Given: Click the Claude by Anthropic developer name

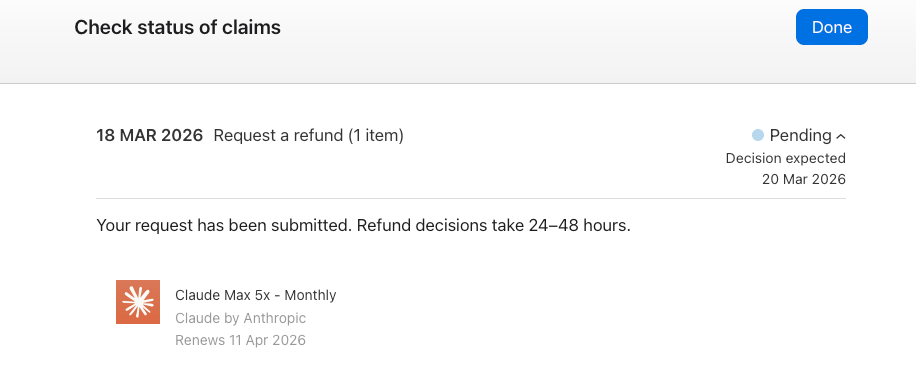Looking at the screenshot, I should 240,318.
